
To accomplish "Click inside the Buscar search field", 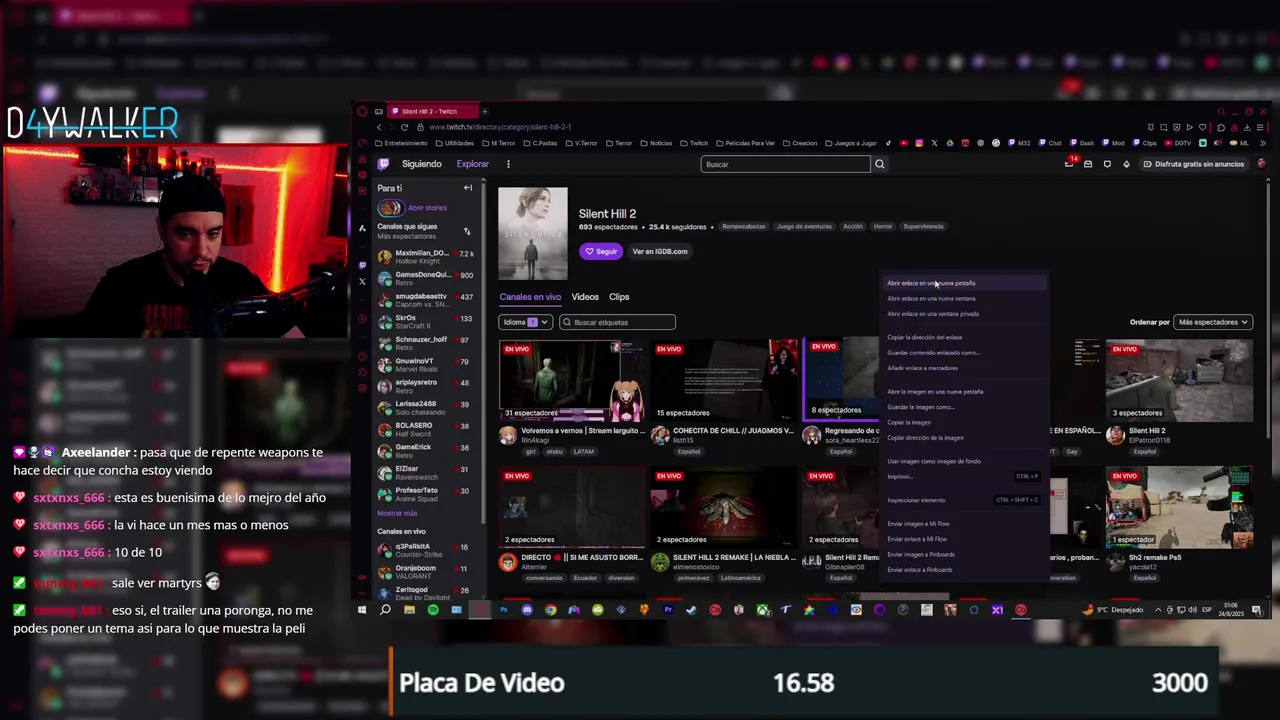I will 786,164.
